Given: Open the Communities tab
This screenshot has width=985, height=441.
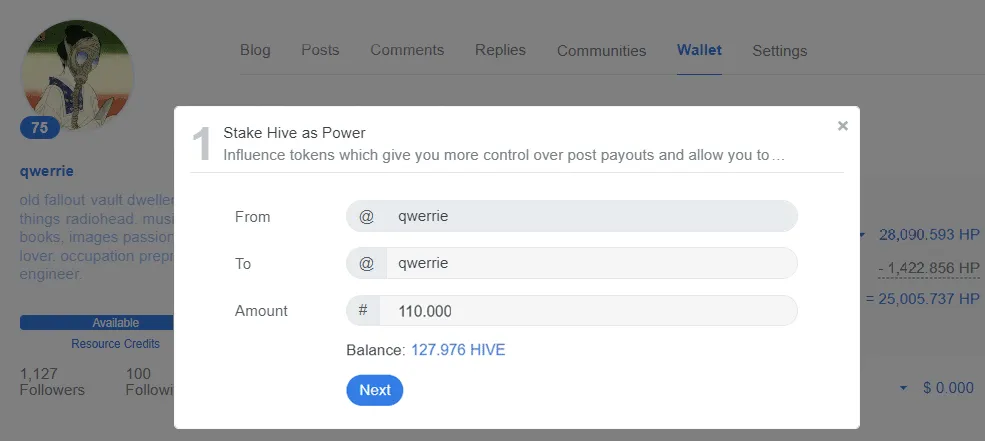Looking at the screenshot, I should pos(601,51).
